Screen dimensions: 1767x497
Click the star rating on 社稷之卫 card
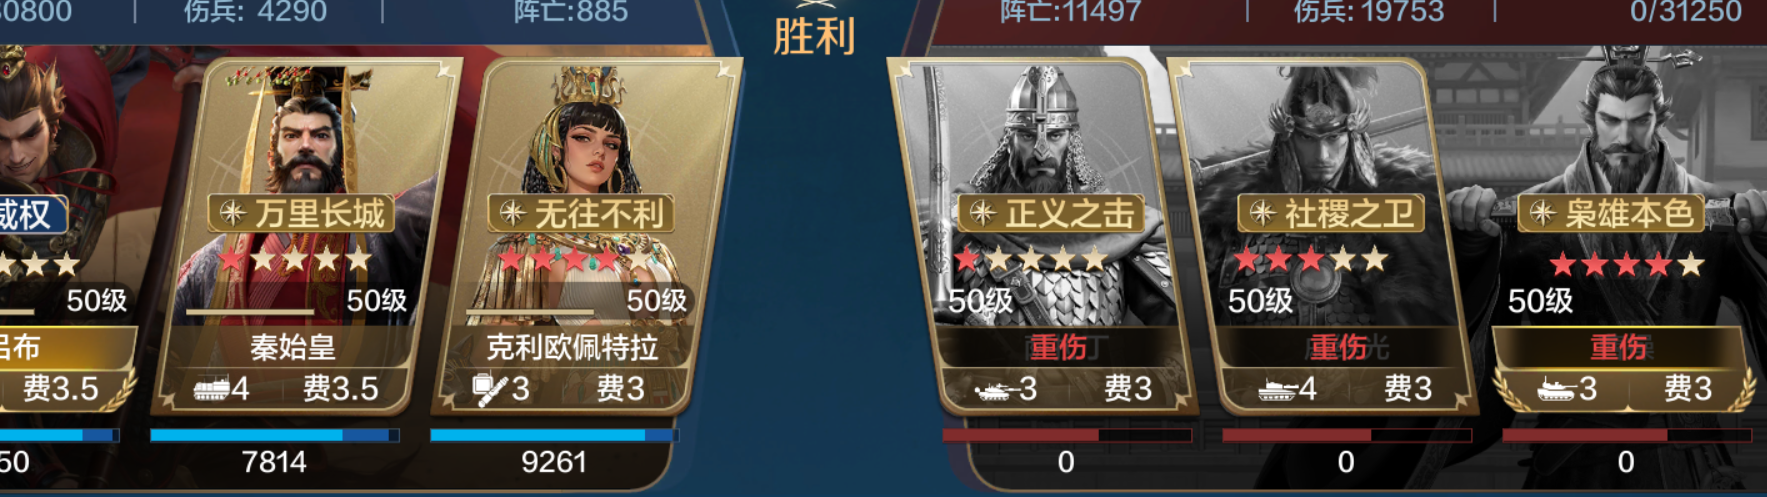point(1311,261)
